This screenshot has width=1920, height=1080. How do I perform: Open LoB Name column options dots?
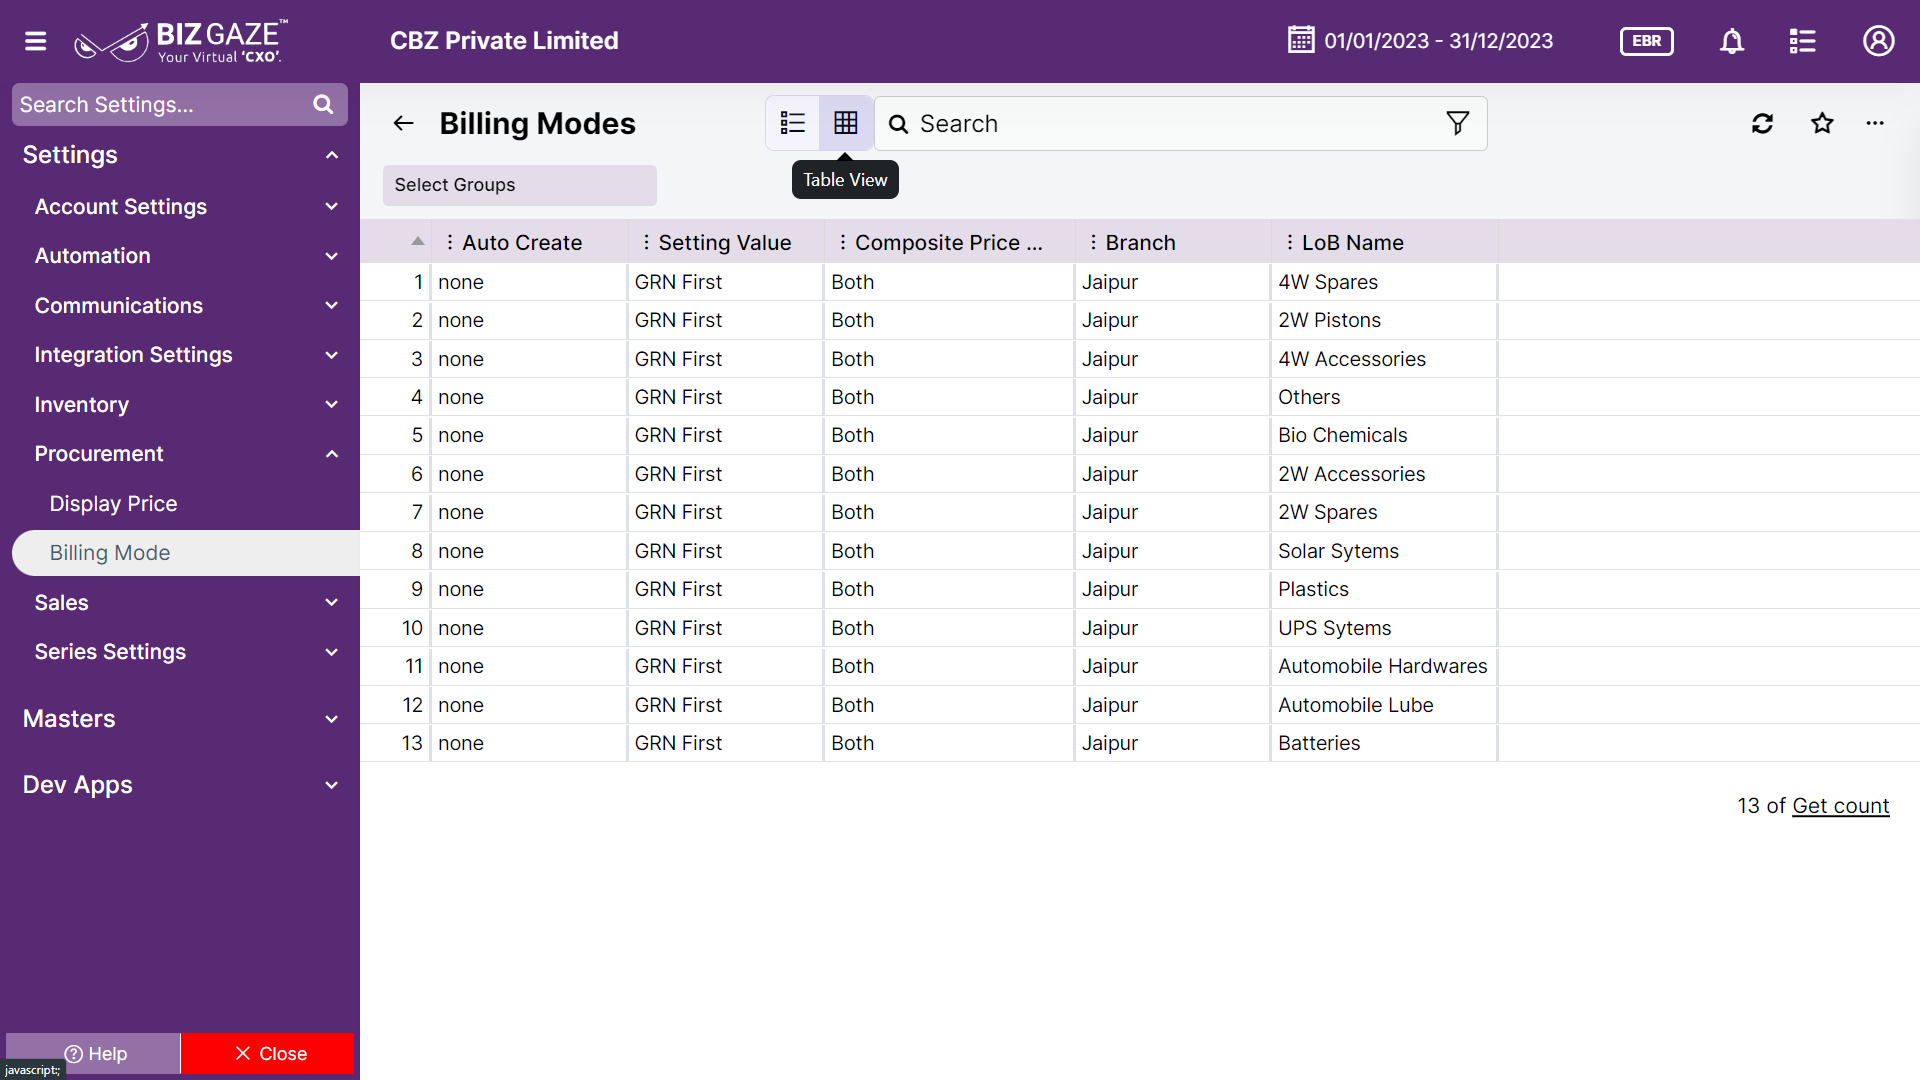click(1290, 242)
